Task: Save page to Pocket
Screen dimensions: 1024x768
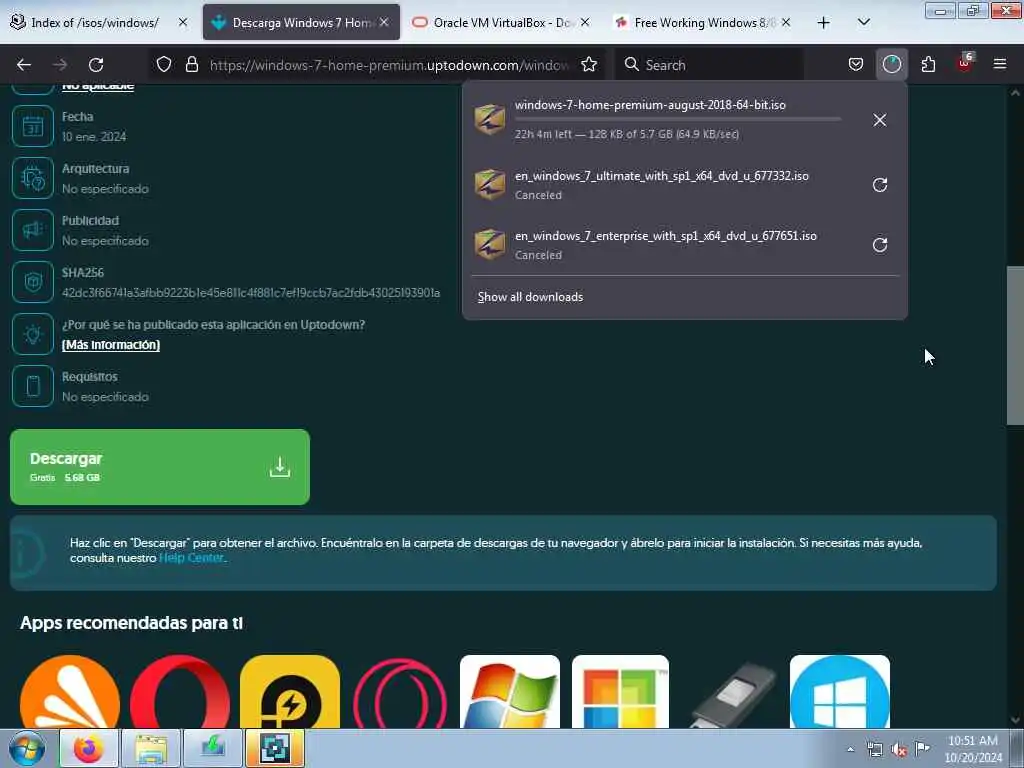Action: click(856, 65)
